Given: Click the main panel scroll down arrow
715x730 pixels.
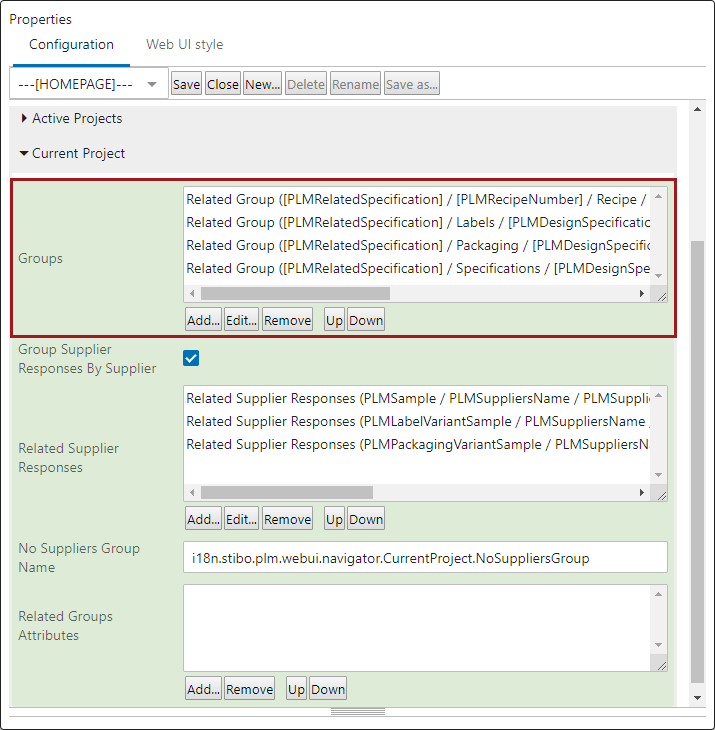Looking at the screenshot, I should [x=697, y=697].
